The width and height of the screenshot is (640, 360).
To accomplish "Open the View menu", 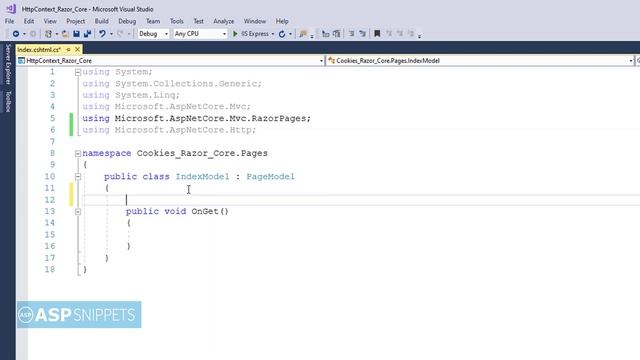I will coord(50,21).
